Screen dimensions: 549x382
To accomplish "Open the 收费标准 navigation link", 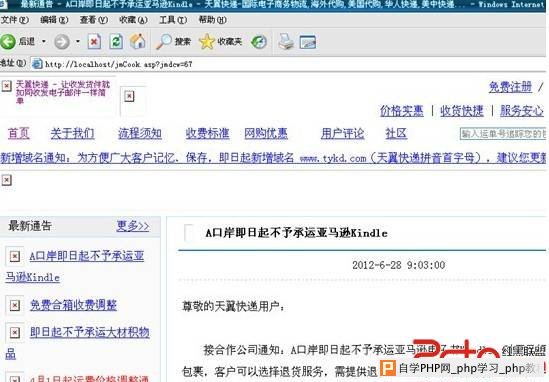I will coord(208,133).
